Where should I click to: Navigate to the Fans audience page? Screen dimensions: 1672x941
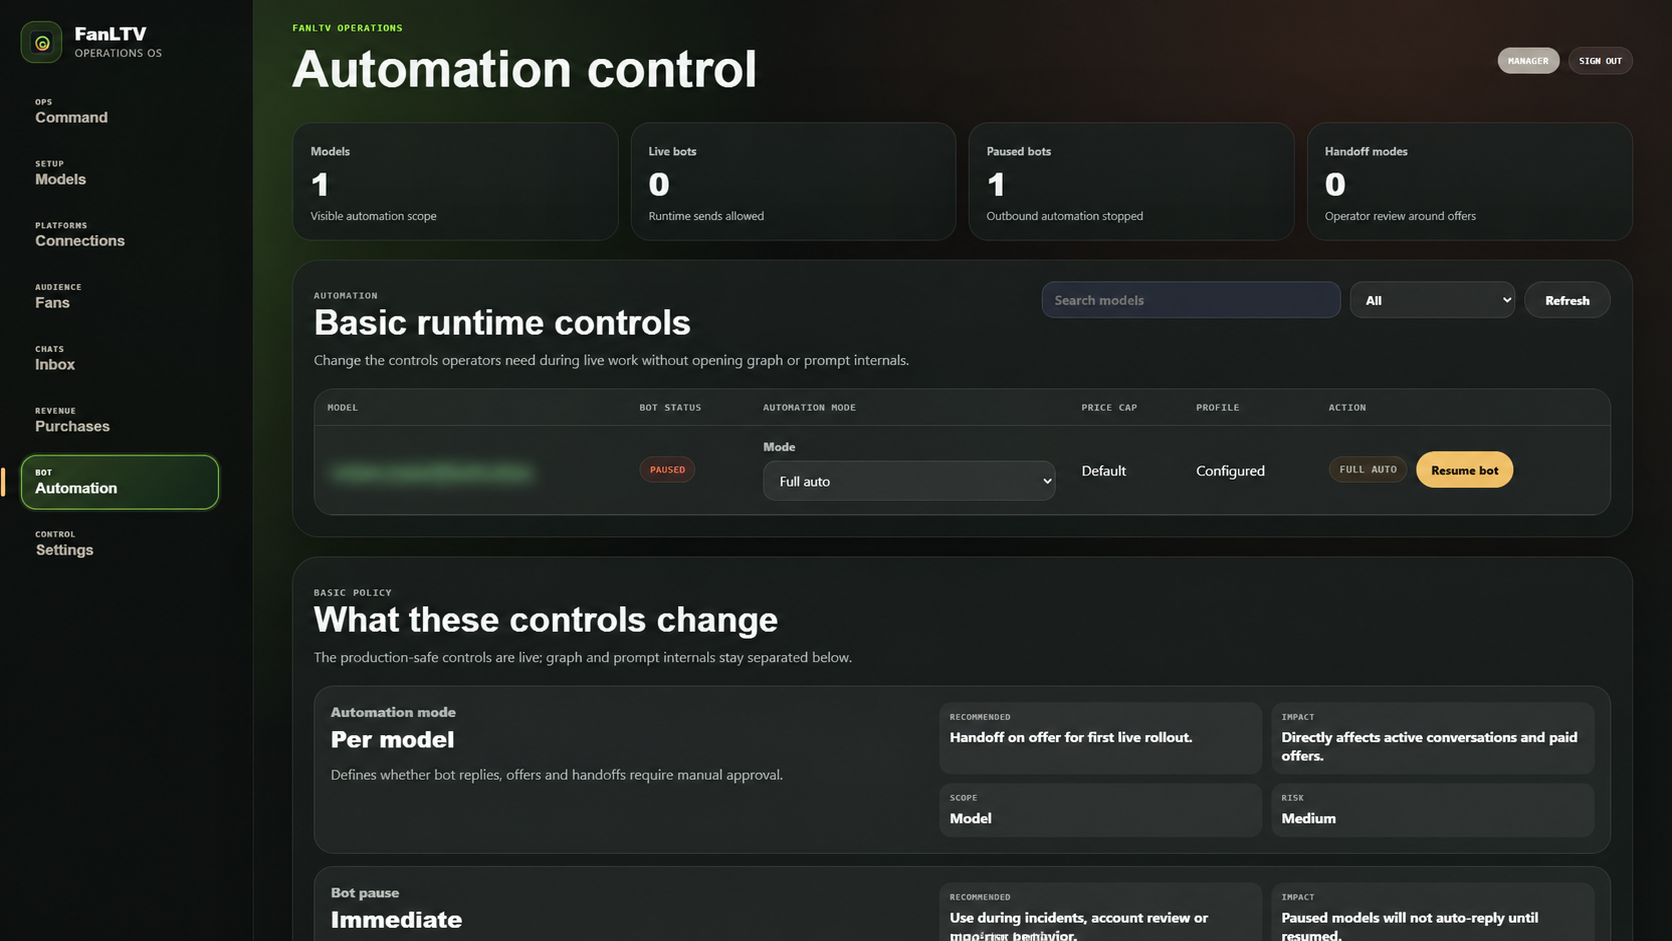point(119,296)
